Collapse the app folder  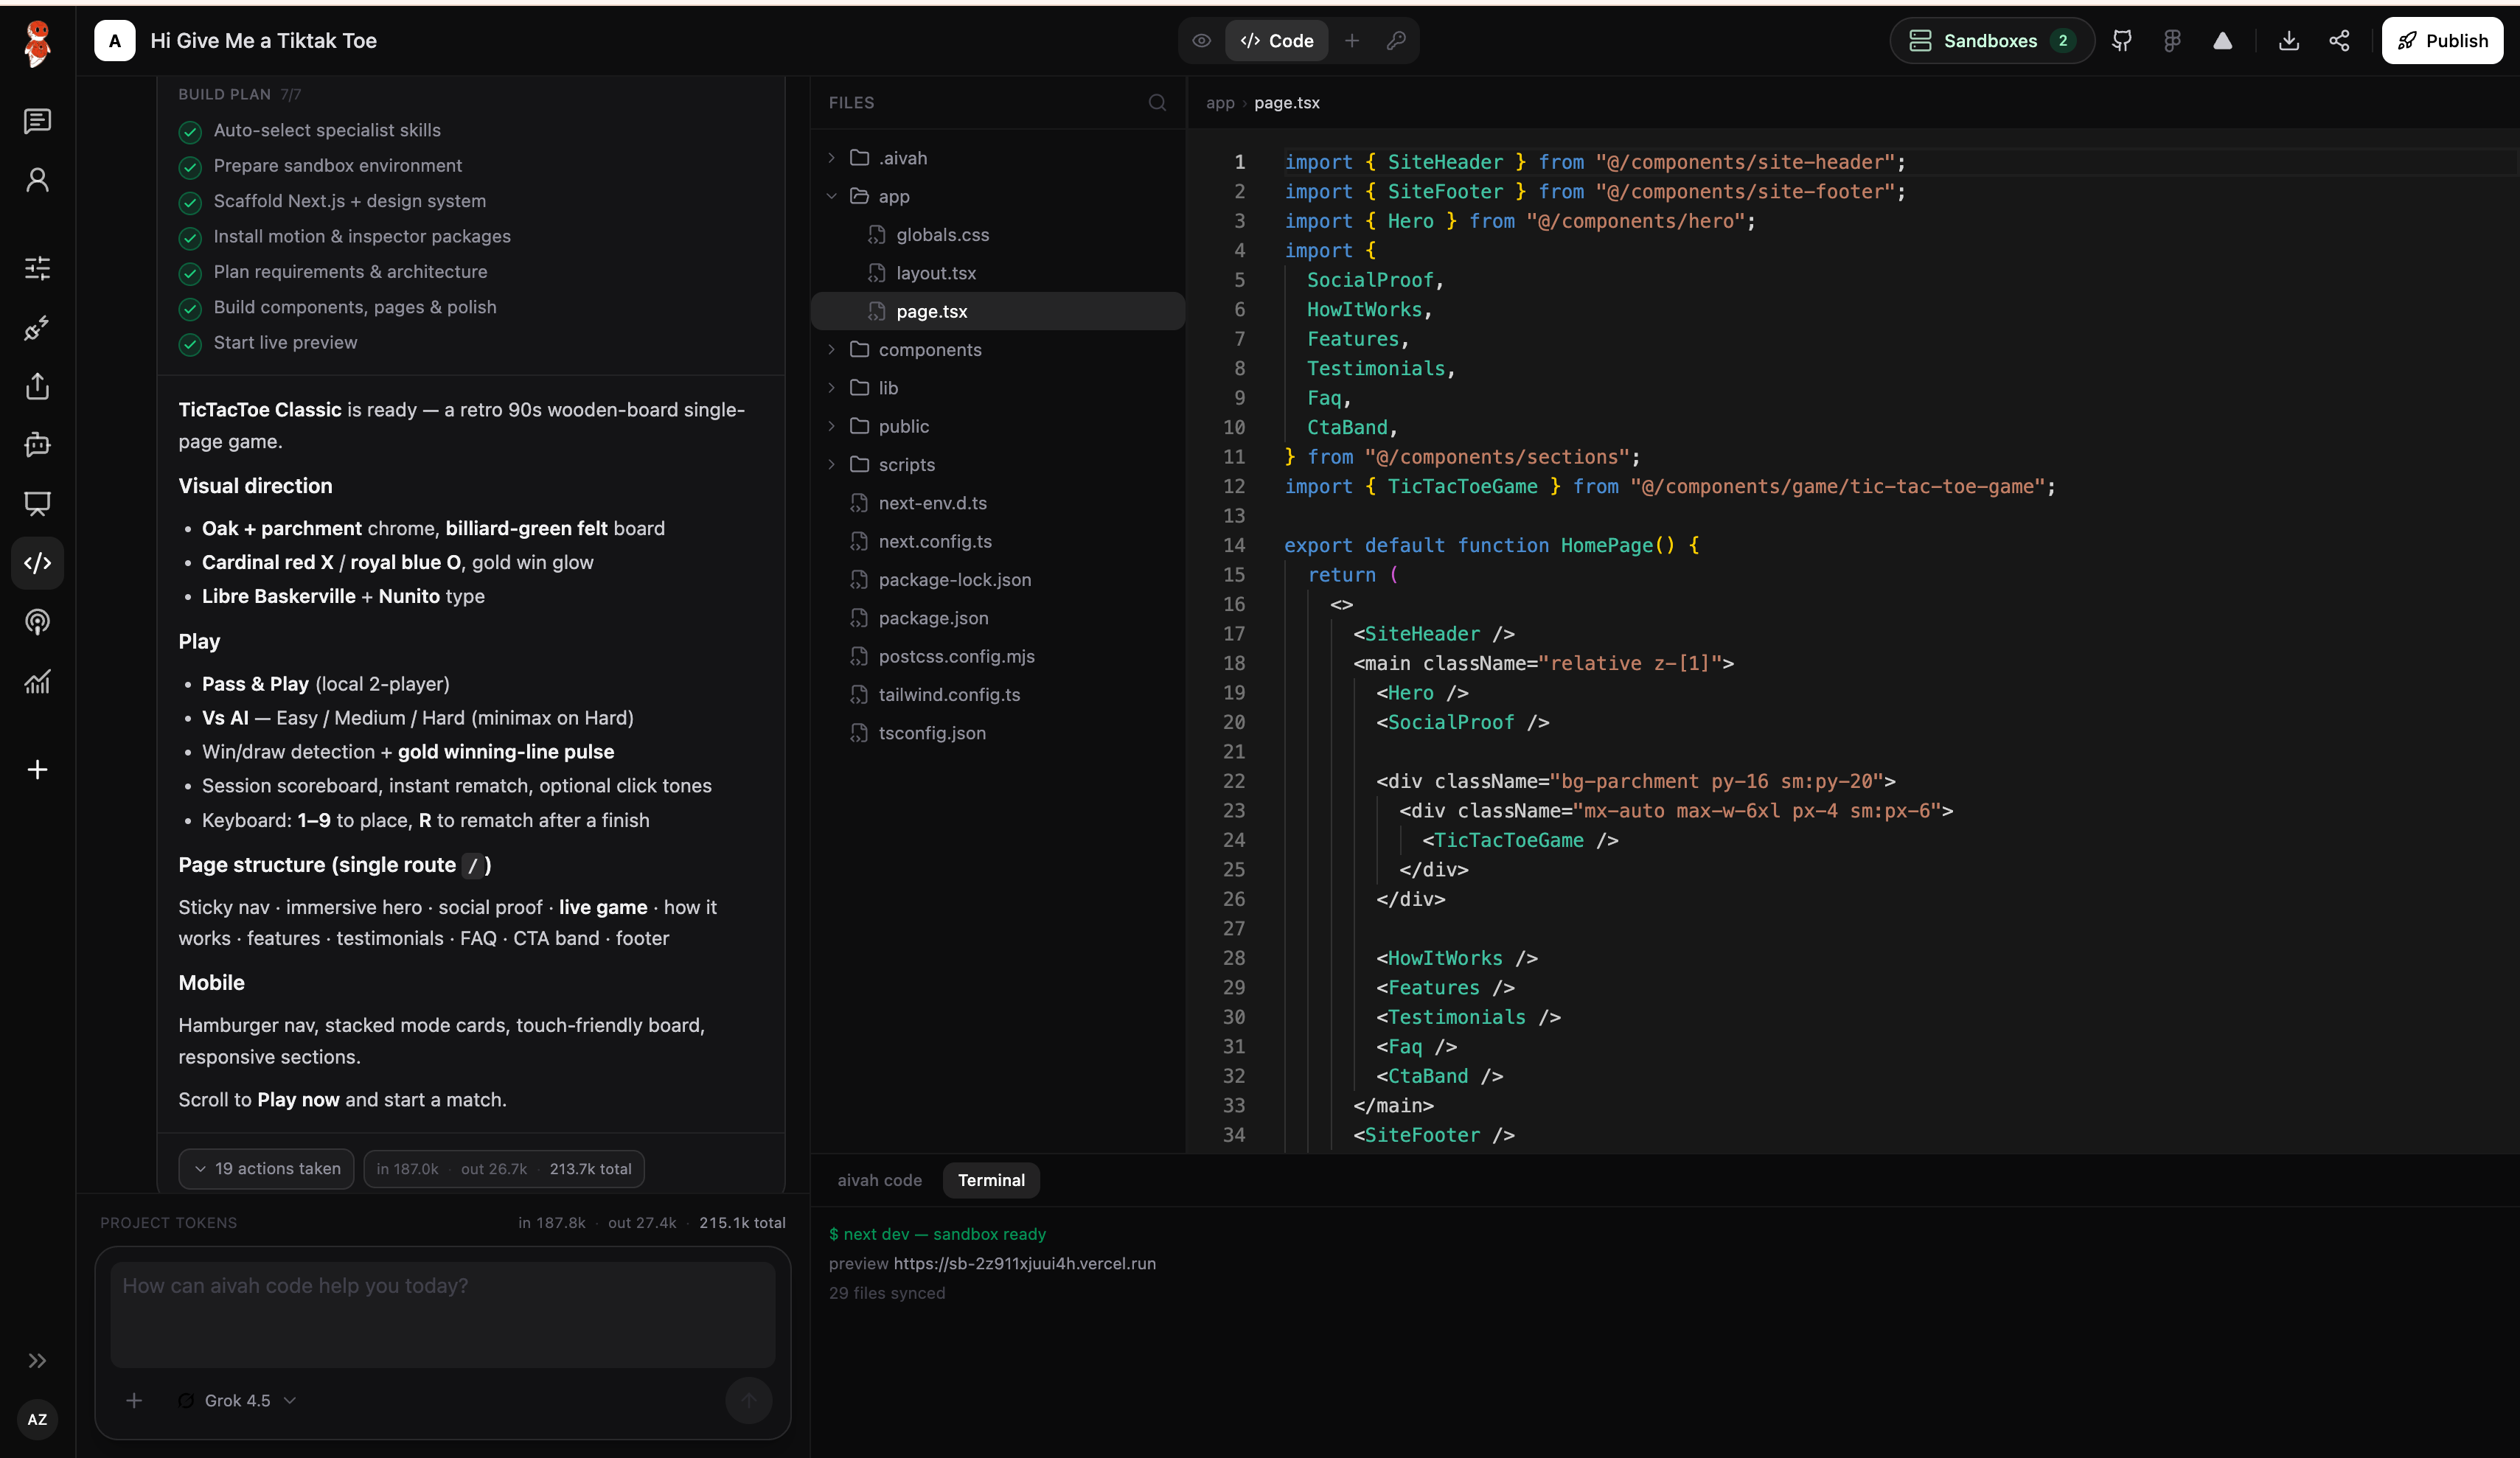[997, 196]
